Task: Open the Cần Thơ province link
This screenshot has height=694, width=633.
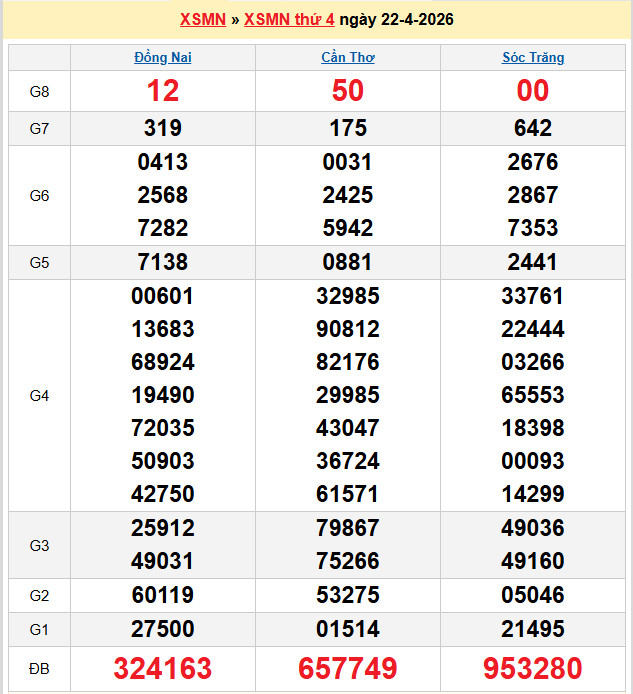Action: (348, 58)
